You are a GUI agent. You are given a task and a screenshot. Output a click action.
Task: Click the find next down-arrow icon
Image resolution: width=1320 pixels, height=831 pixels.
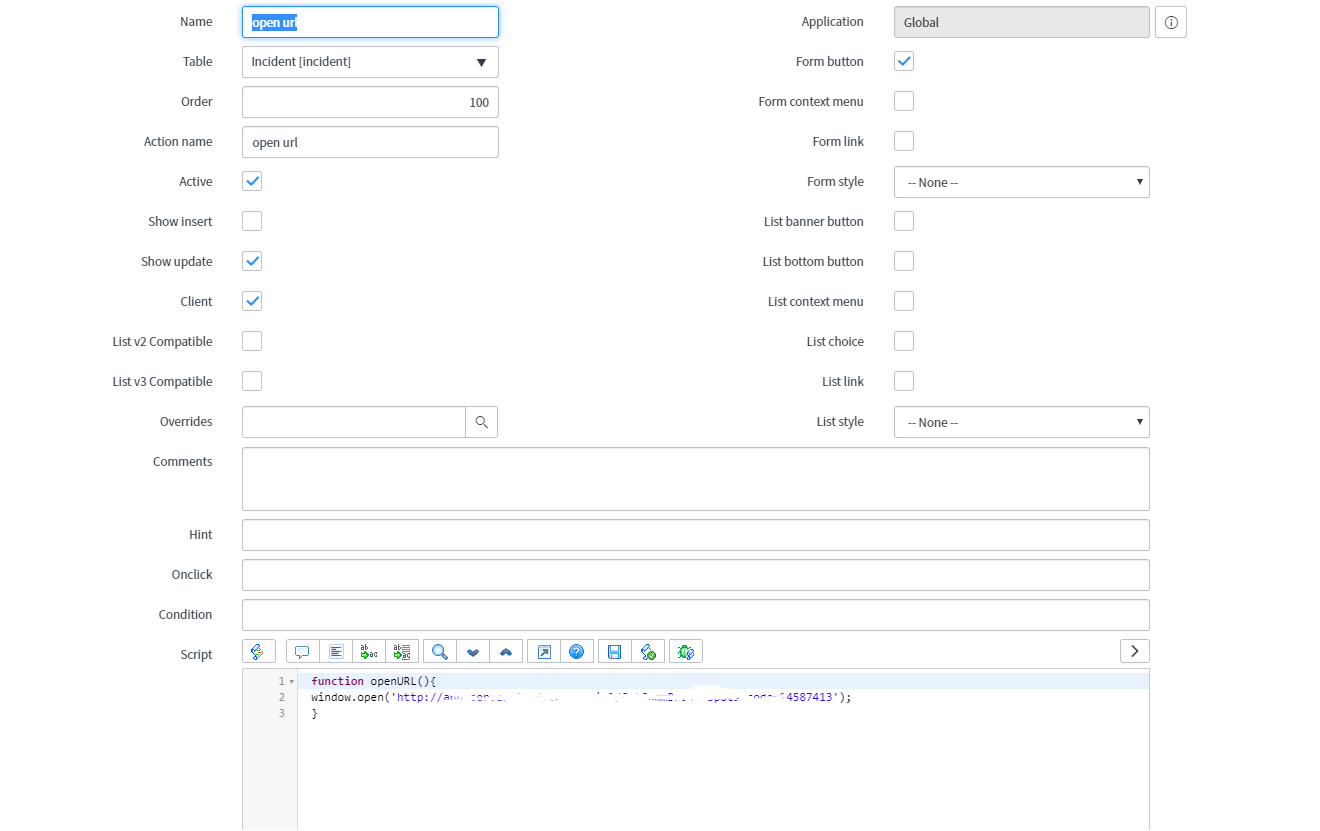(x=473, y=652)
